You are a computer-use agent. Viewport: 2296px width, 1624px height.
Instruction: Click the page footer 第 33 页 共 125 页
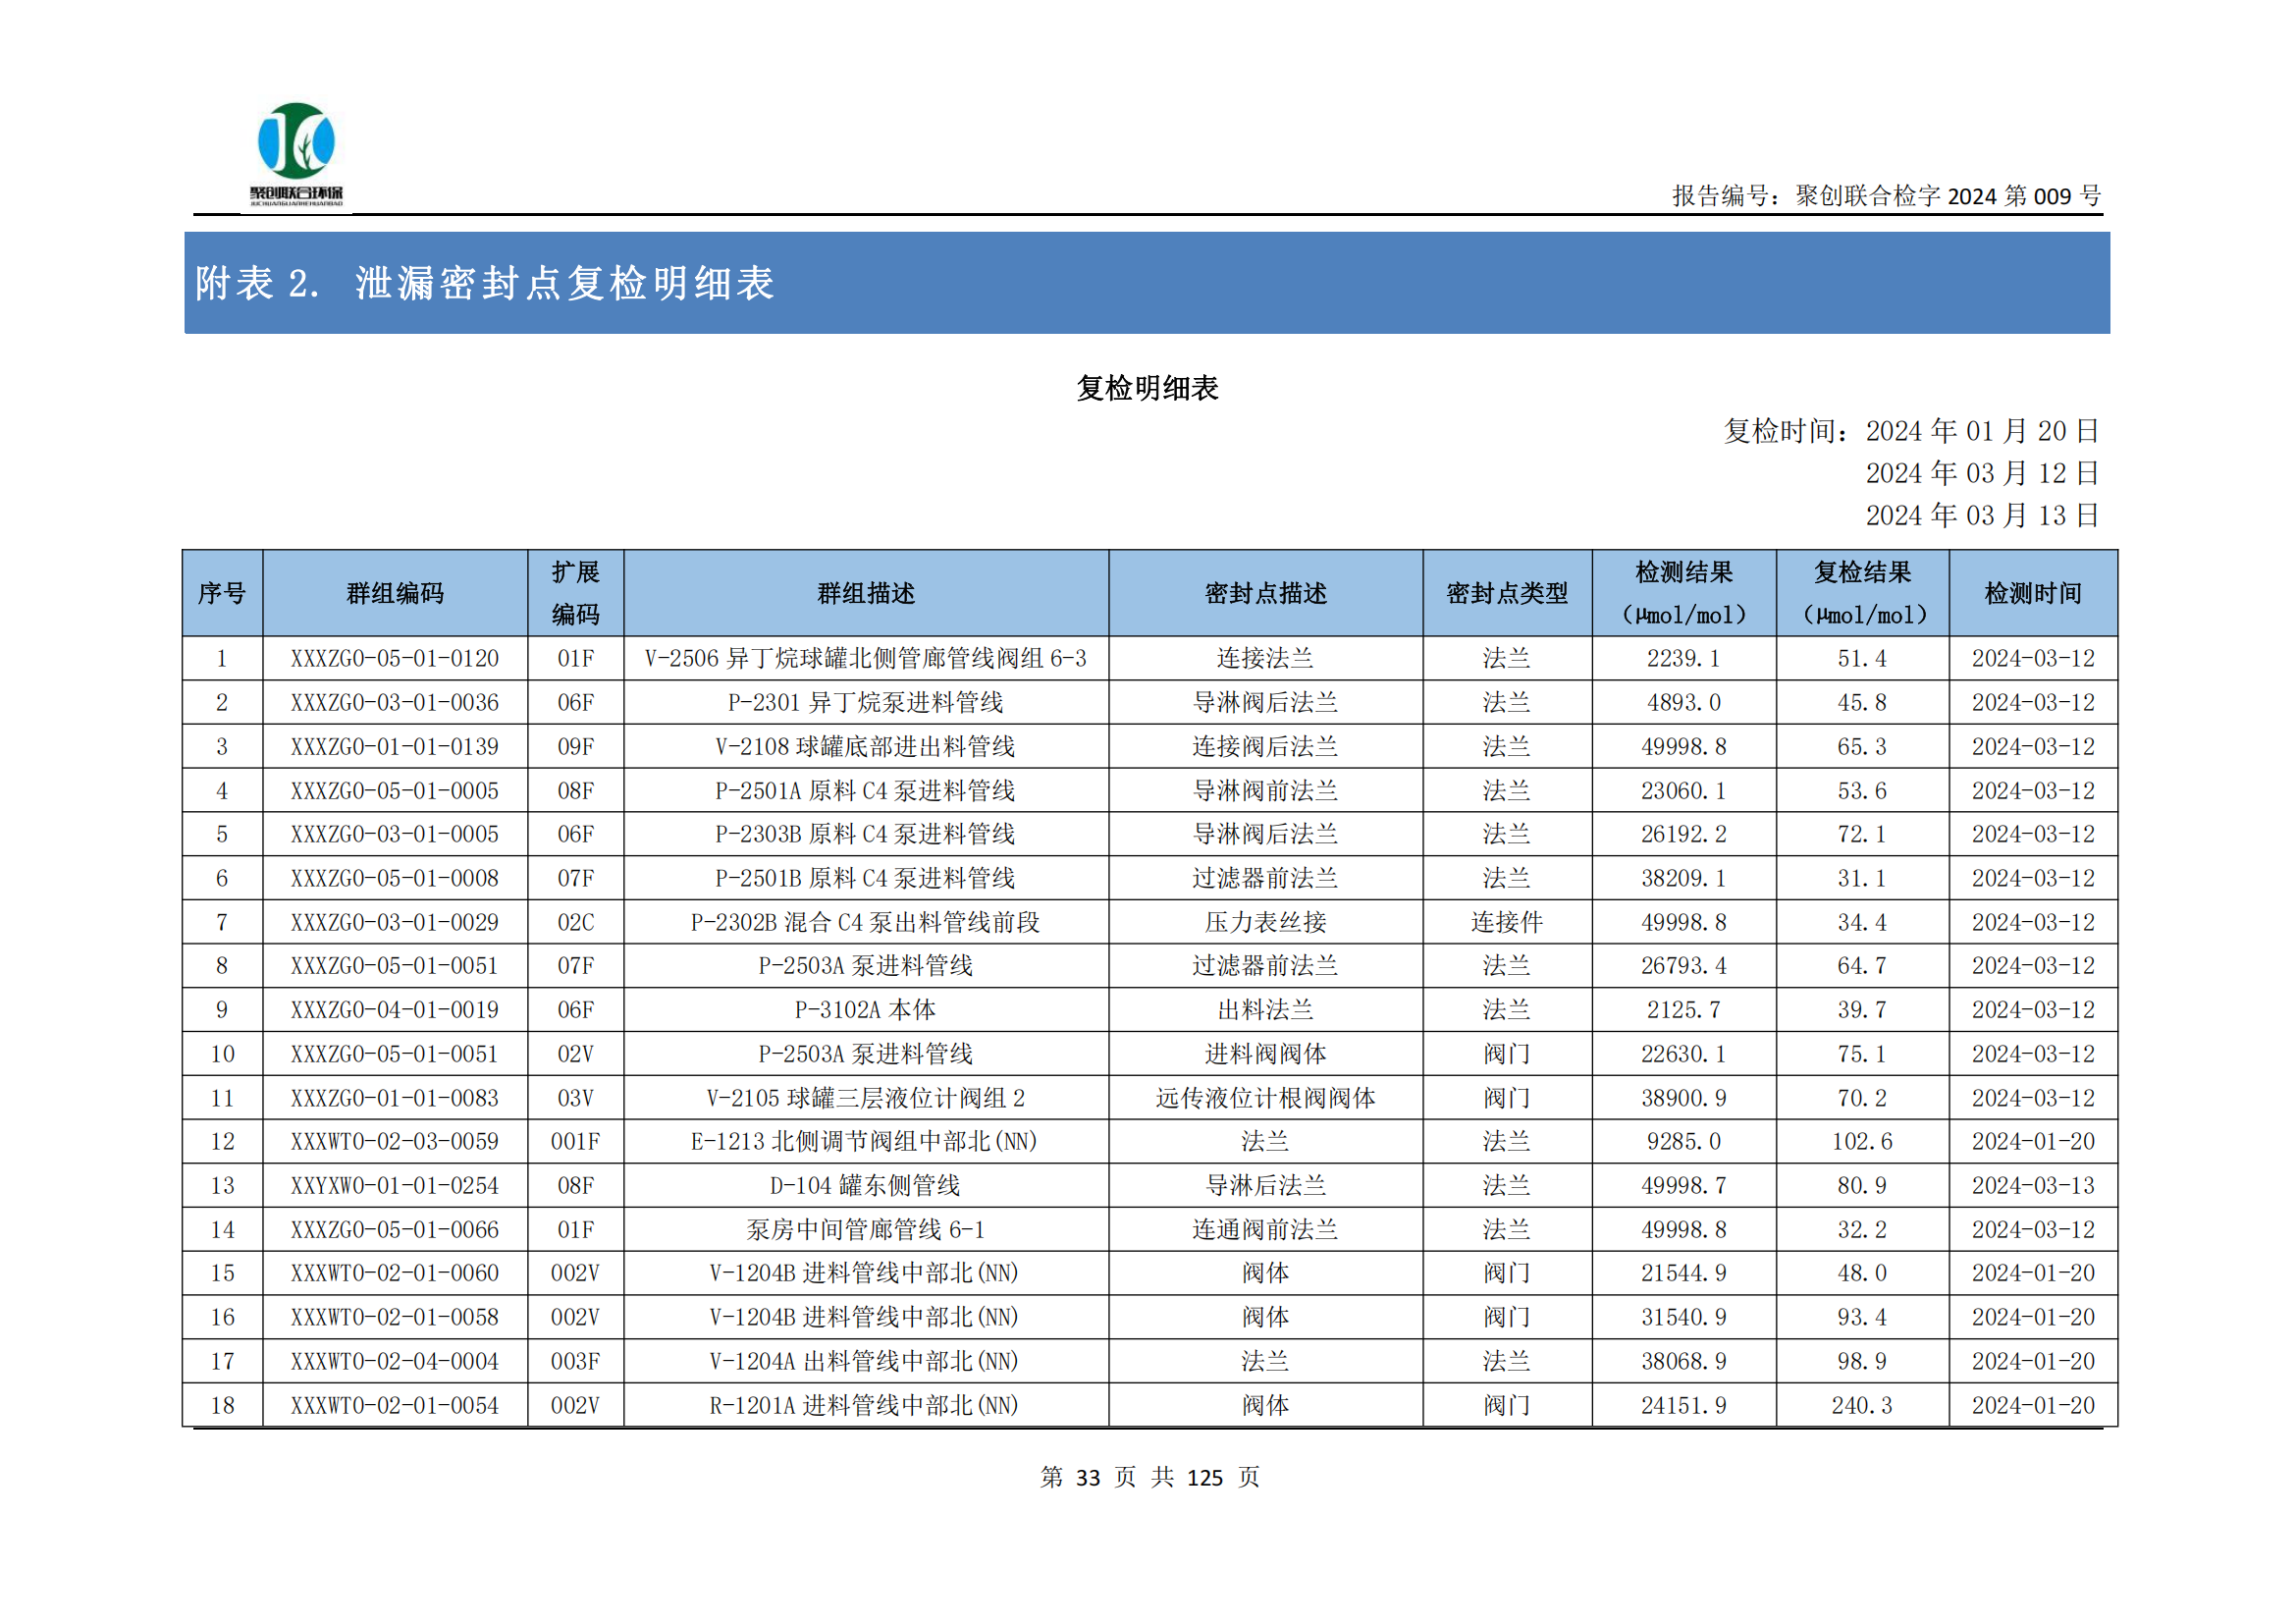coord(1149,1477)
